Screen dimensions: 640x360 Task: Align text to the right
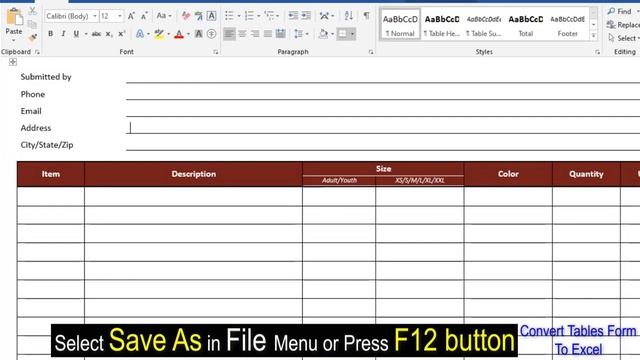[x=255, y=34]
